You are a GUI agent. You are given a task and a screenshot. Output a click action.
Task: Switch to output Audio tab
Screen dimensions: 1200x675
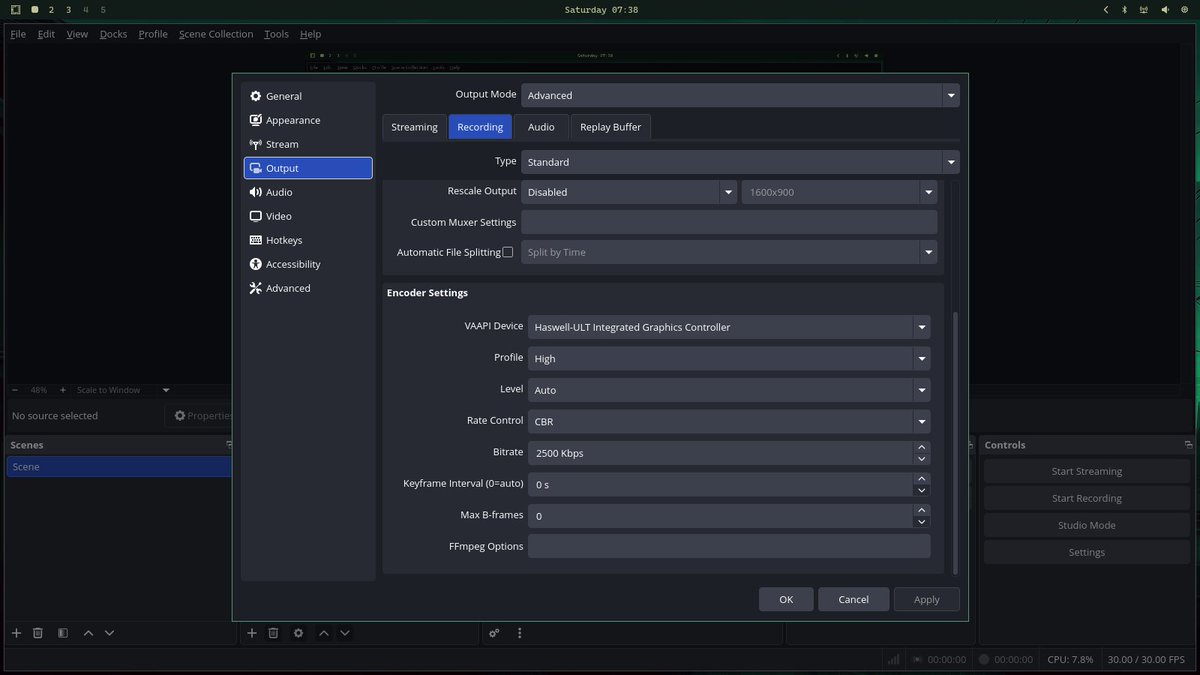541,127
